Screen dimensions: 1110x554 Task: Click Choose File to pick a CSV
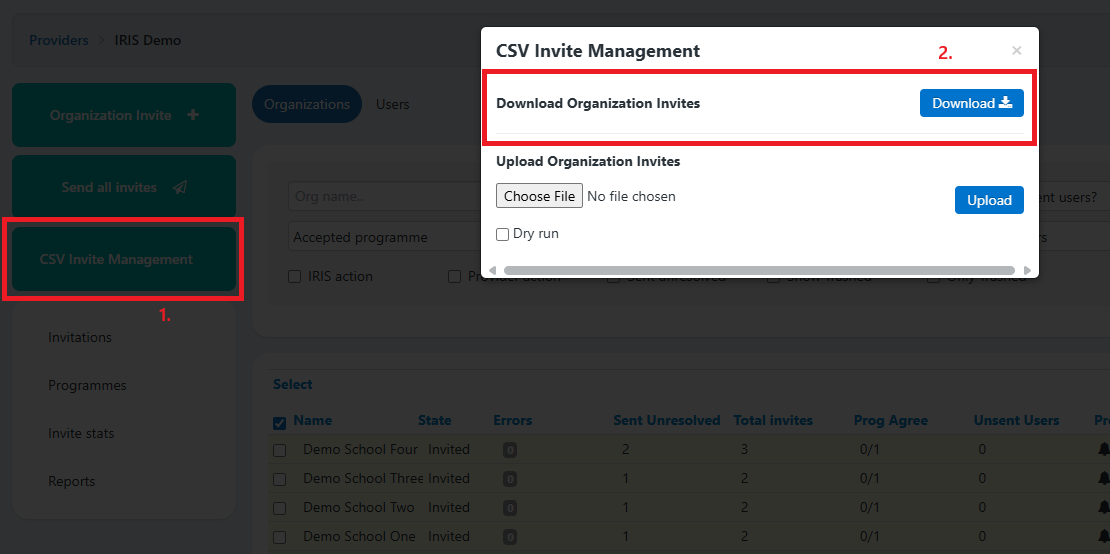pyautogui.click(x=539, y=196)
